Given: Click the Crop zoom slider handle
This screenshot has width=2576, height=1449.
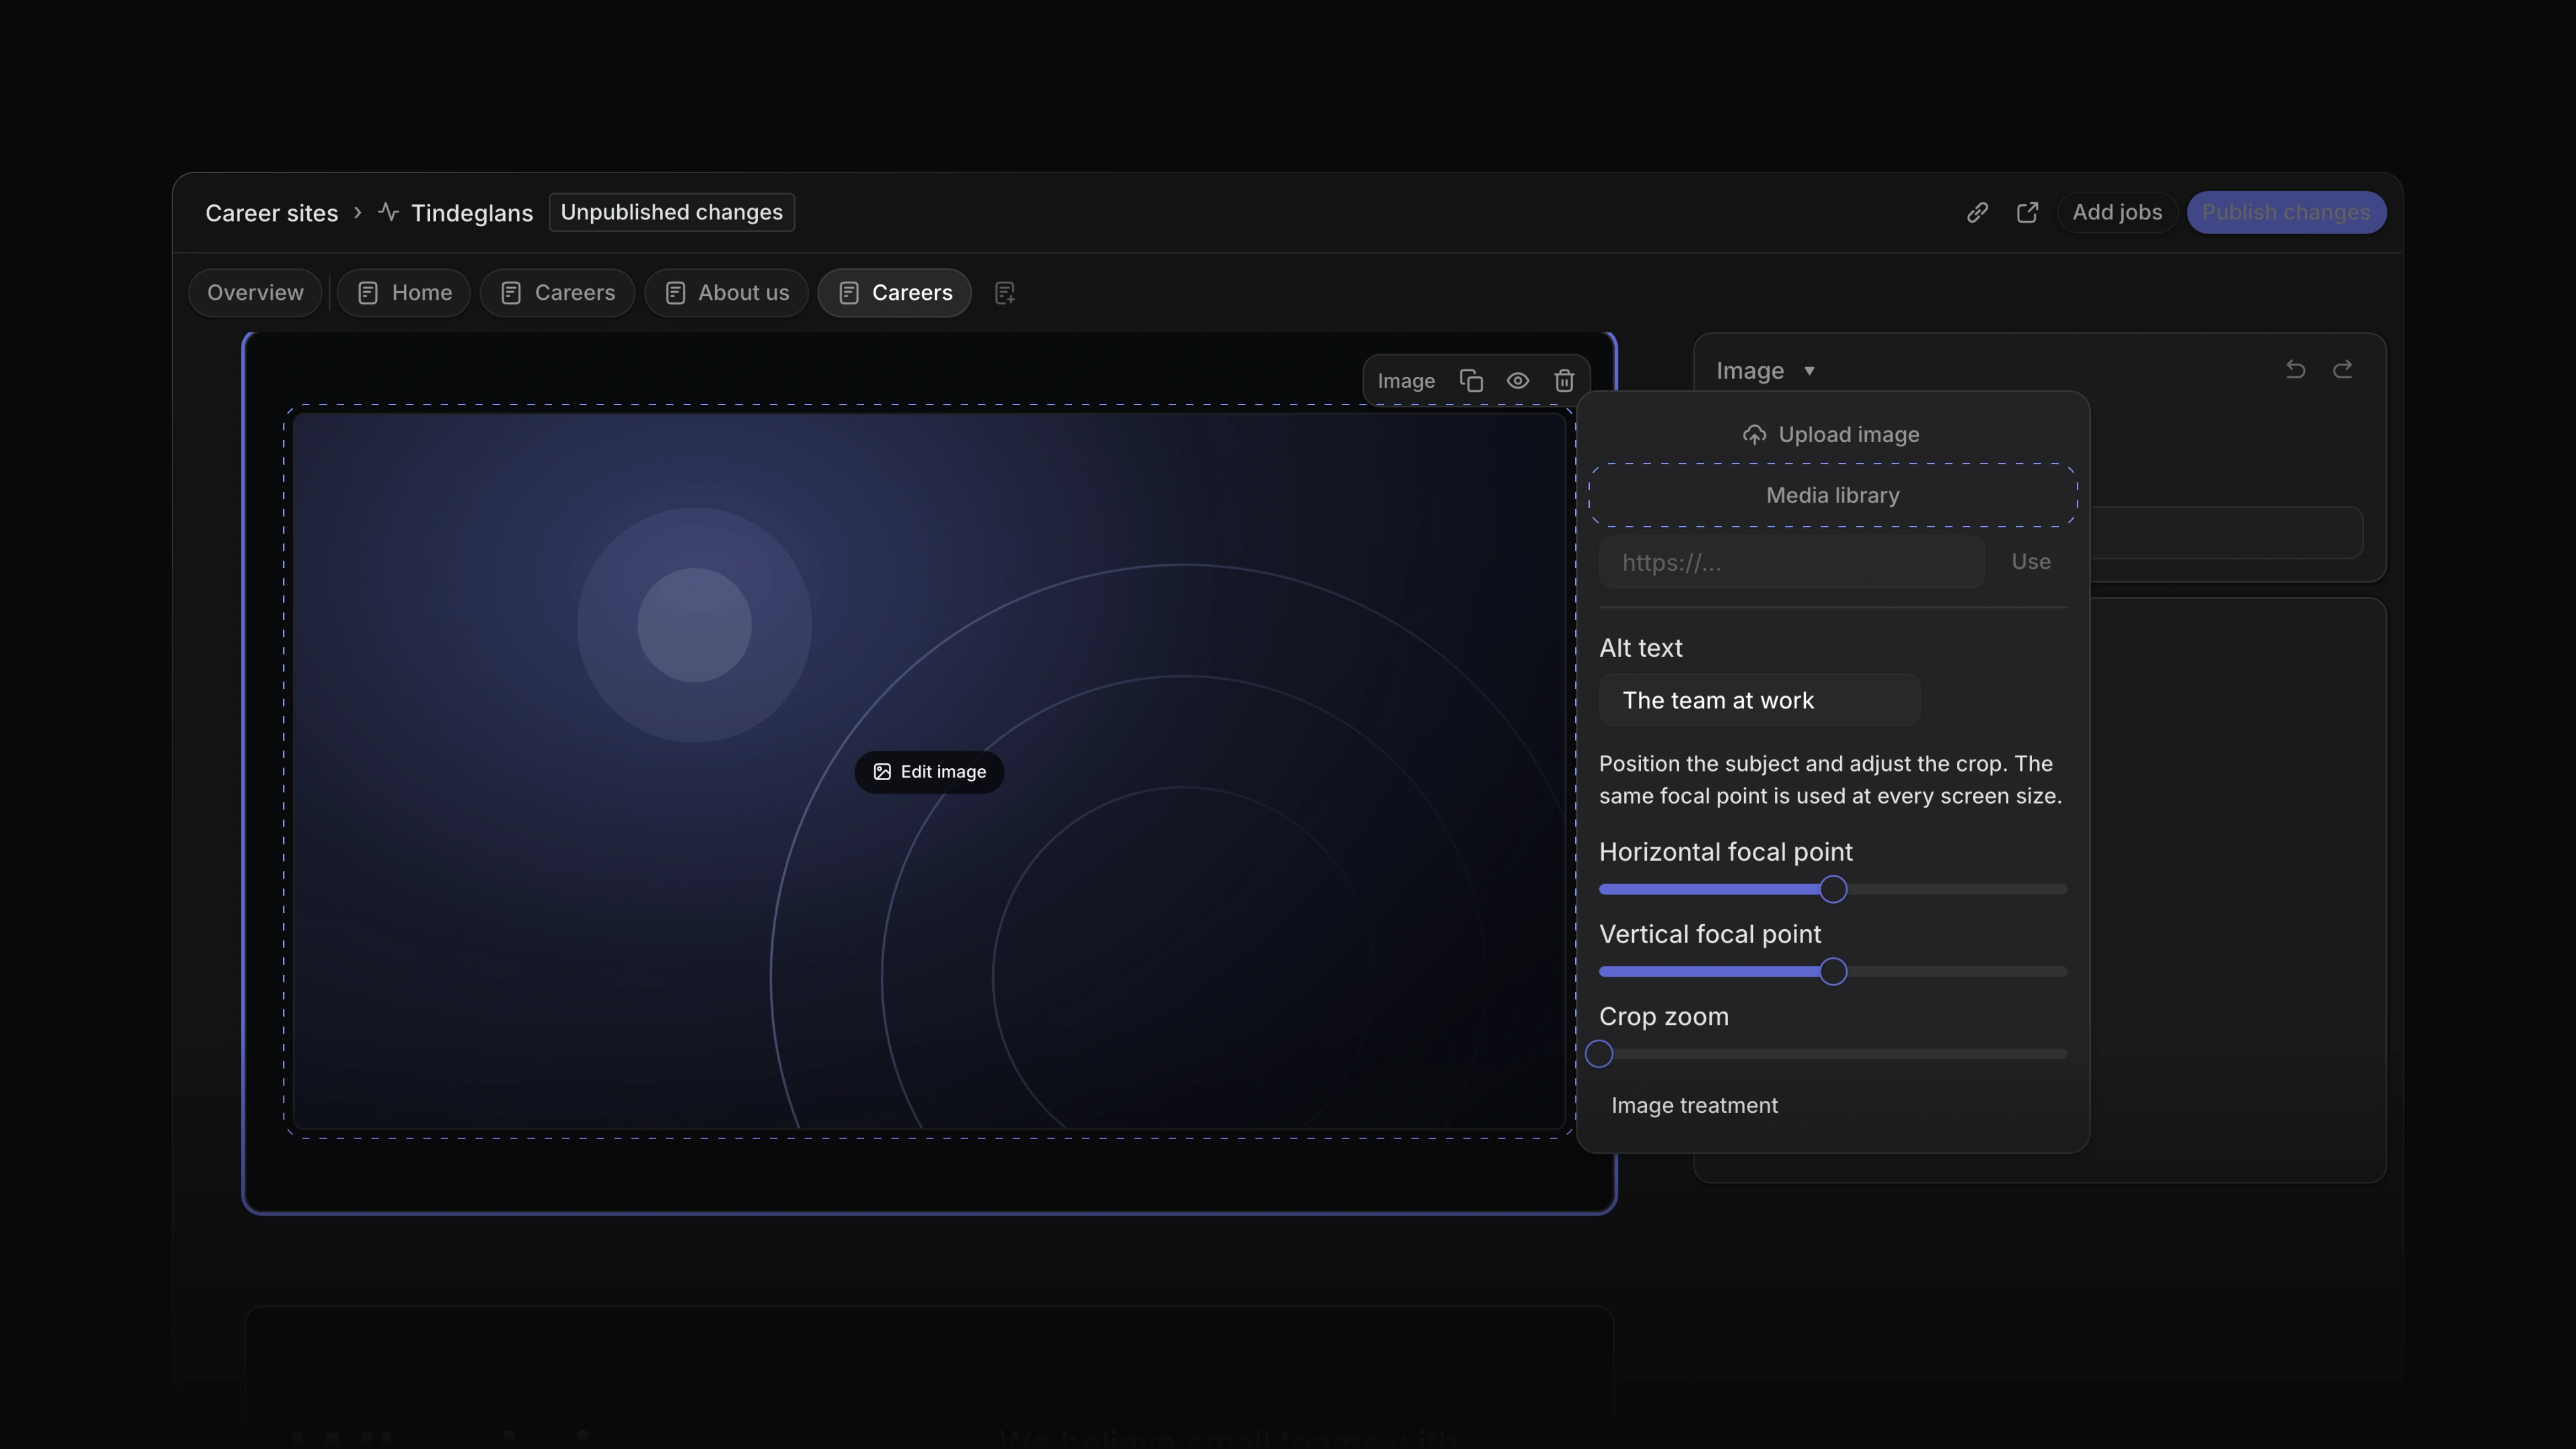Looking at the screenshot, I should [x=1599, y=1054].
